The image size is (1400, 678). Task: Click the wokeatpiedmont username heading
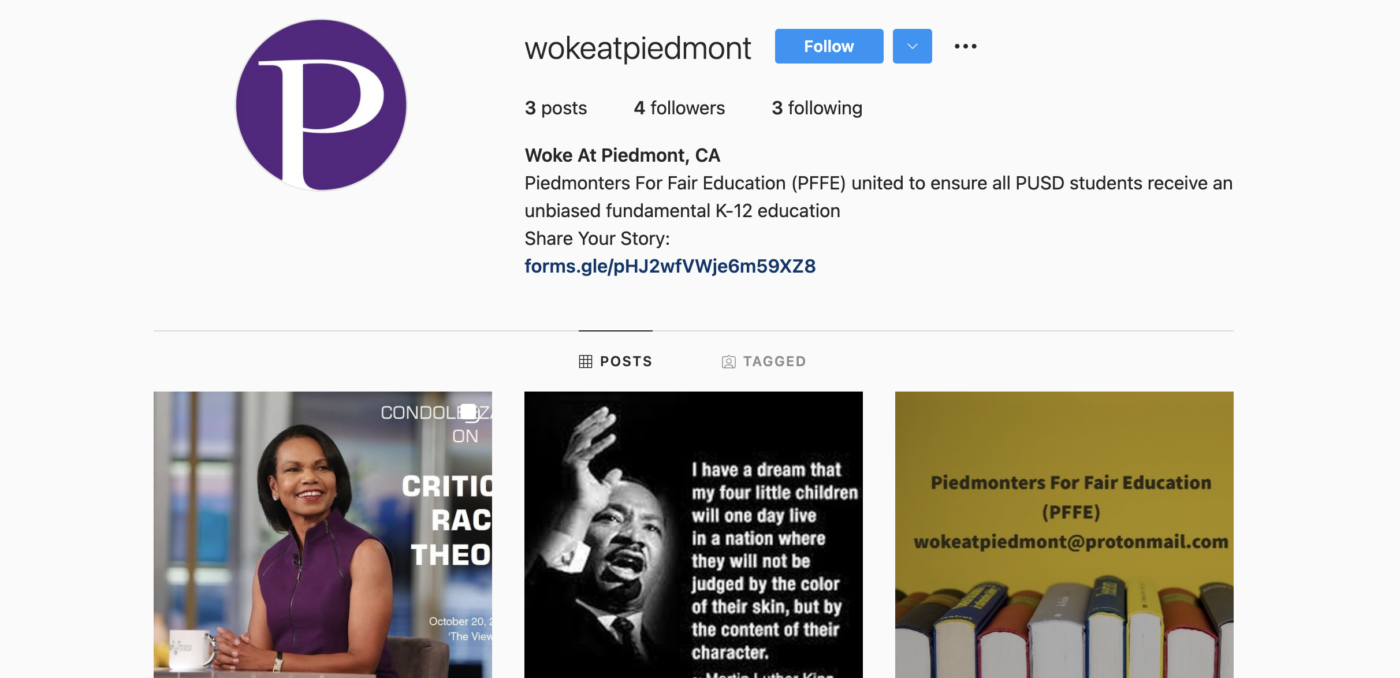[638, 47]
